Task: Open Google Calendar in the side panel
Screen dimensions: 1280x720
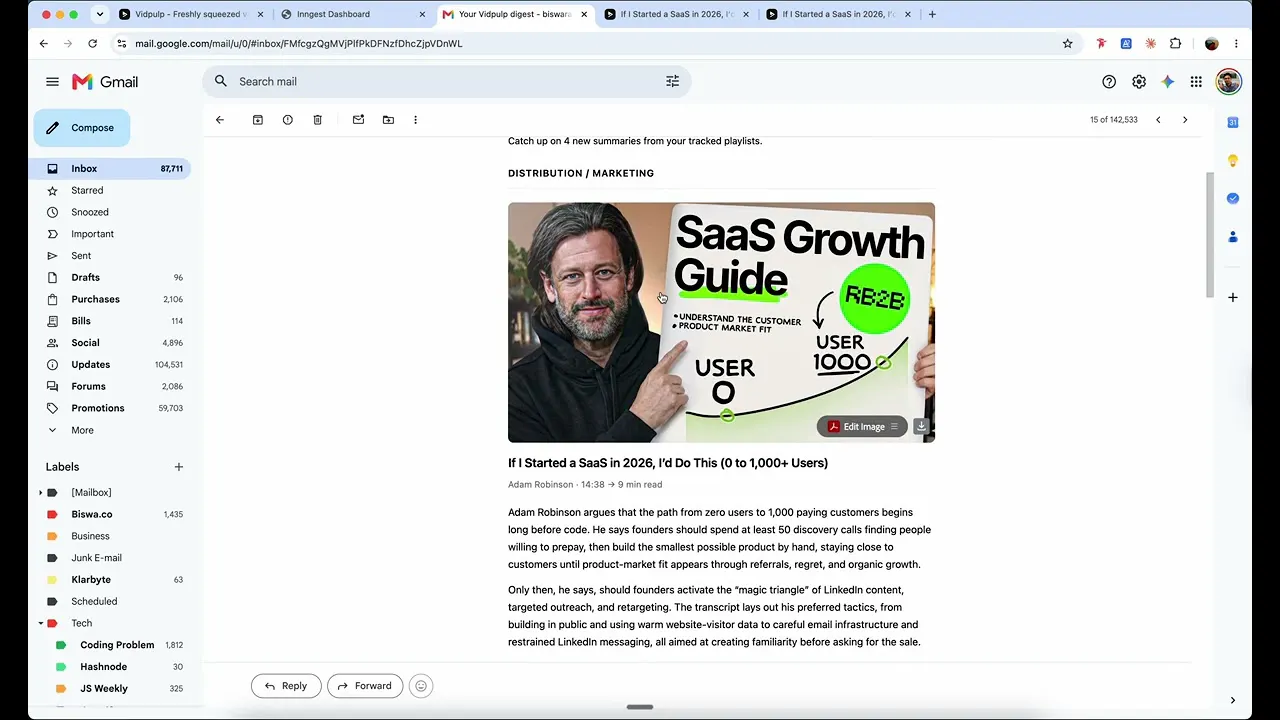Action: (x=1233, y=122)
